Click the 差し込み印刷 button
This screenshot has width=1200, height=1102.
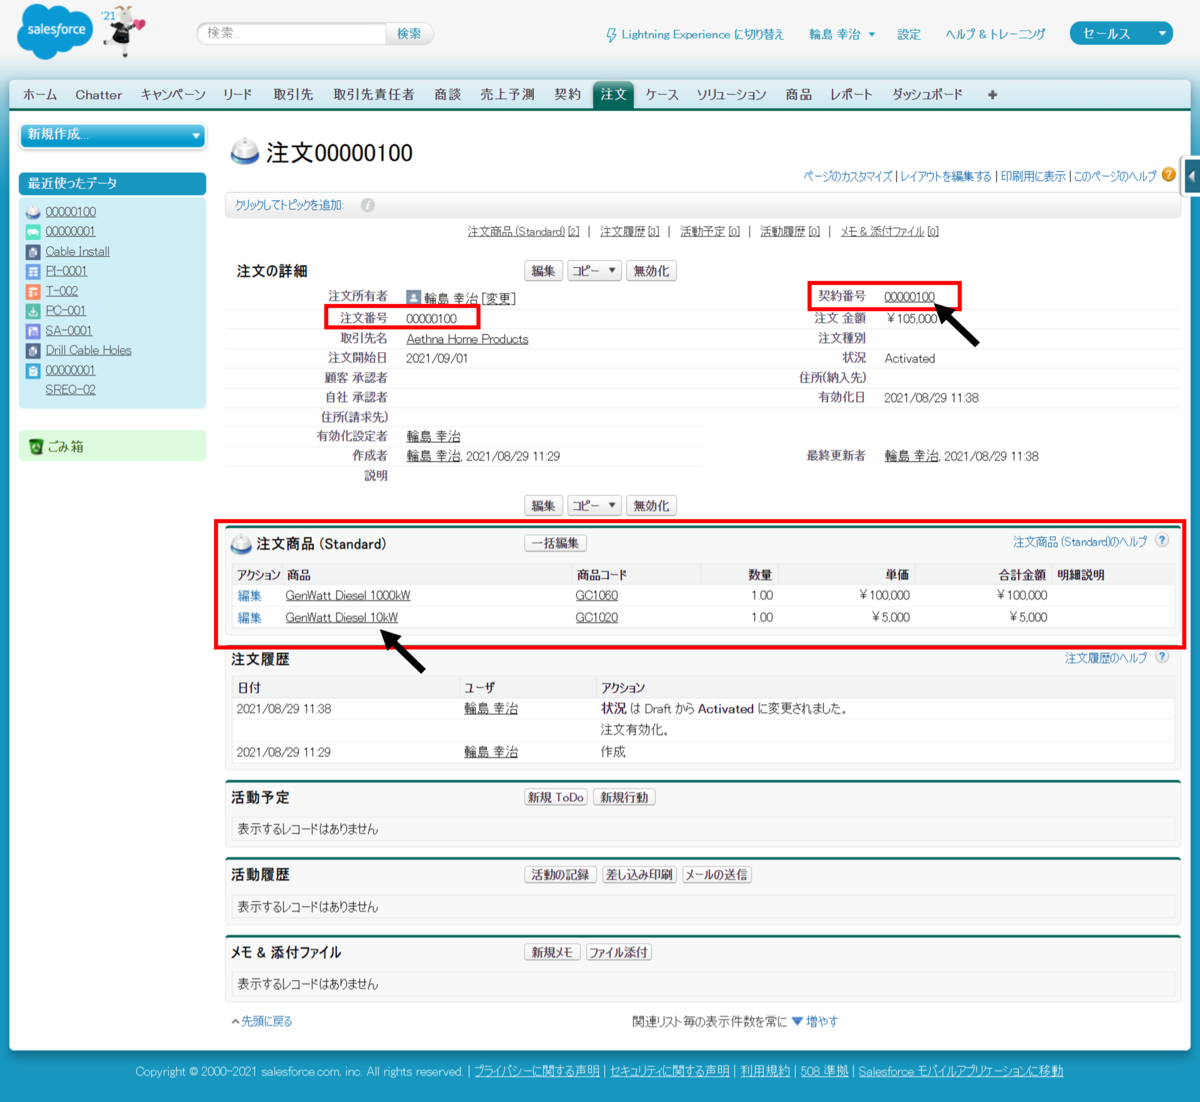point(639,875)
